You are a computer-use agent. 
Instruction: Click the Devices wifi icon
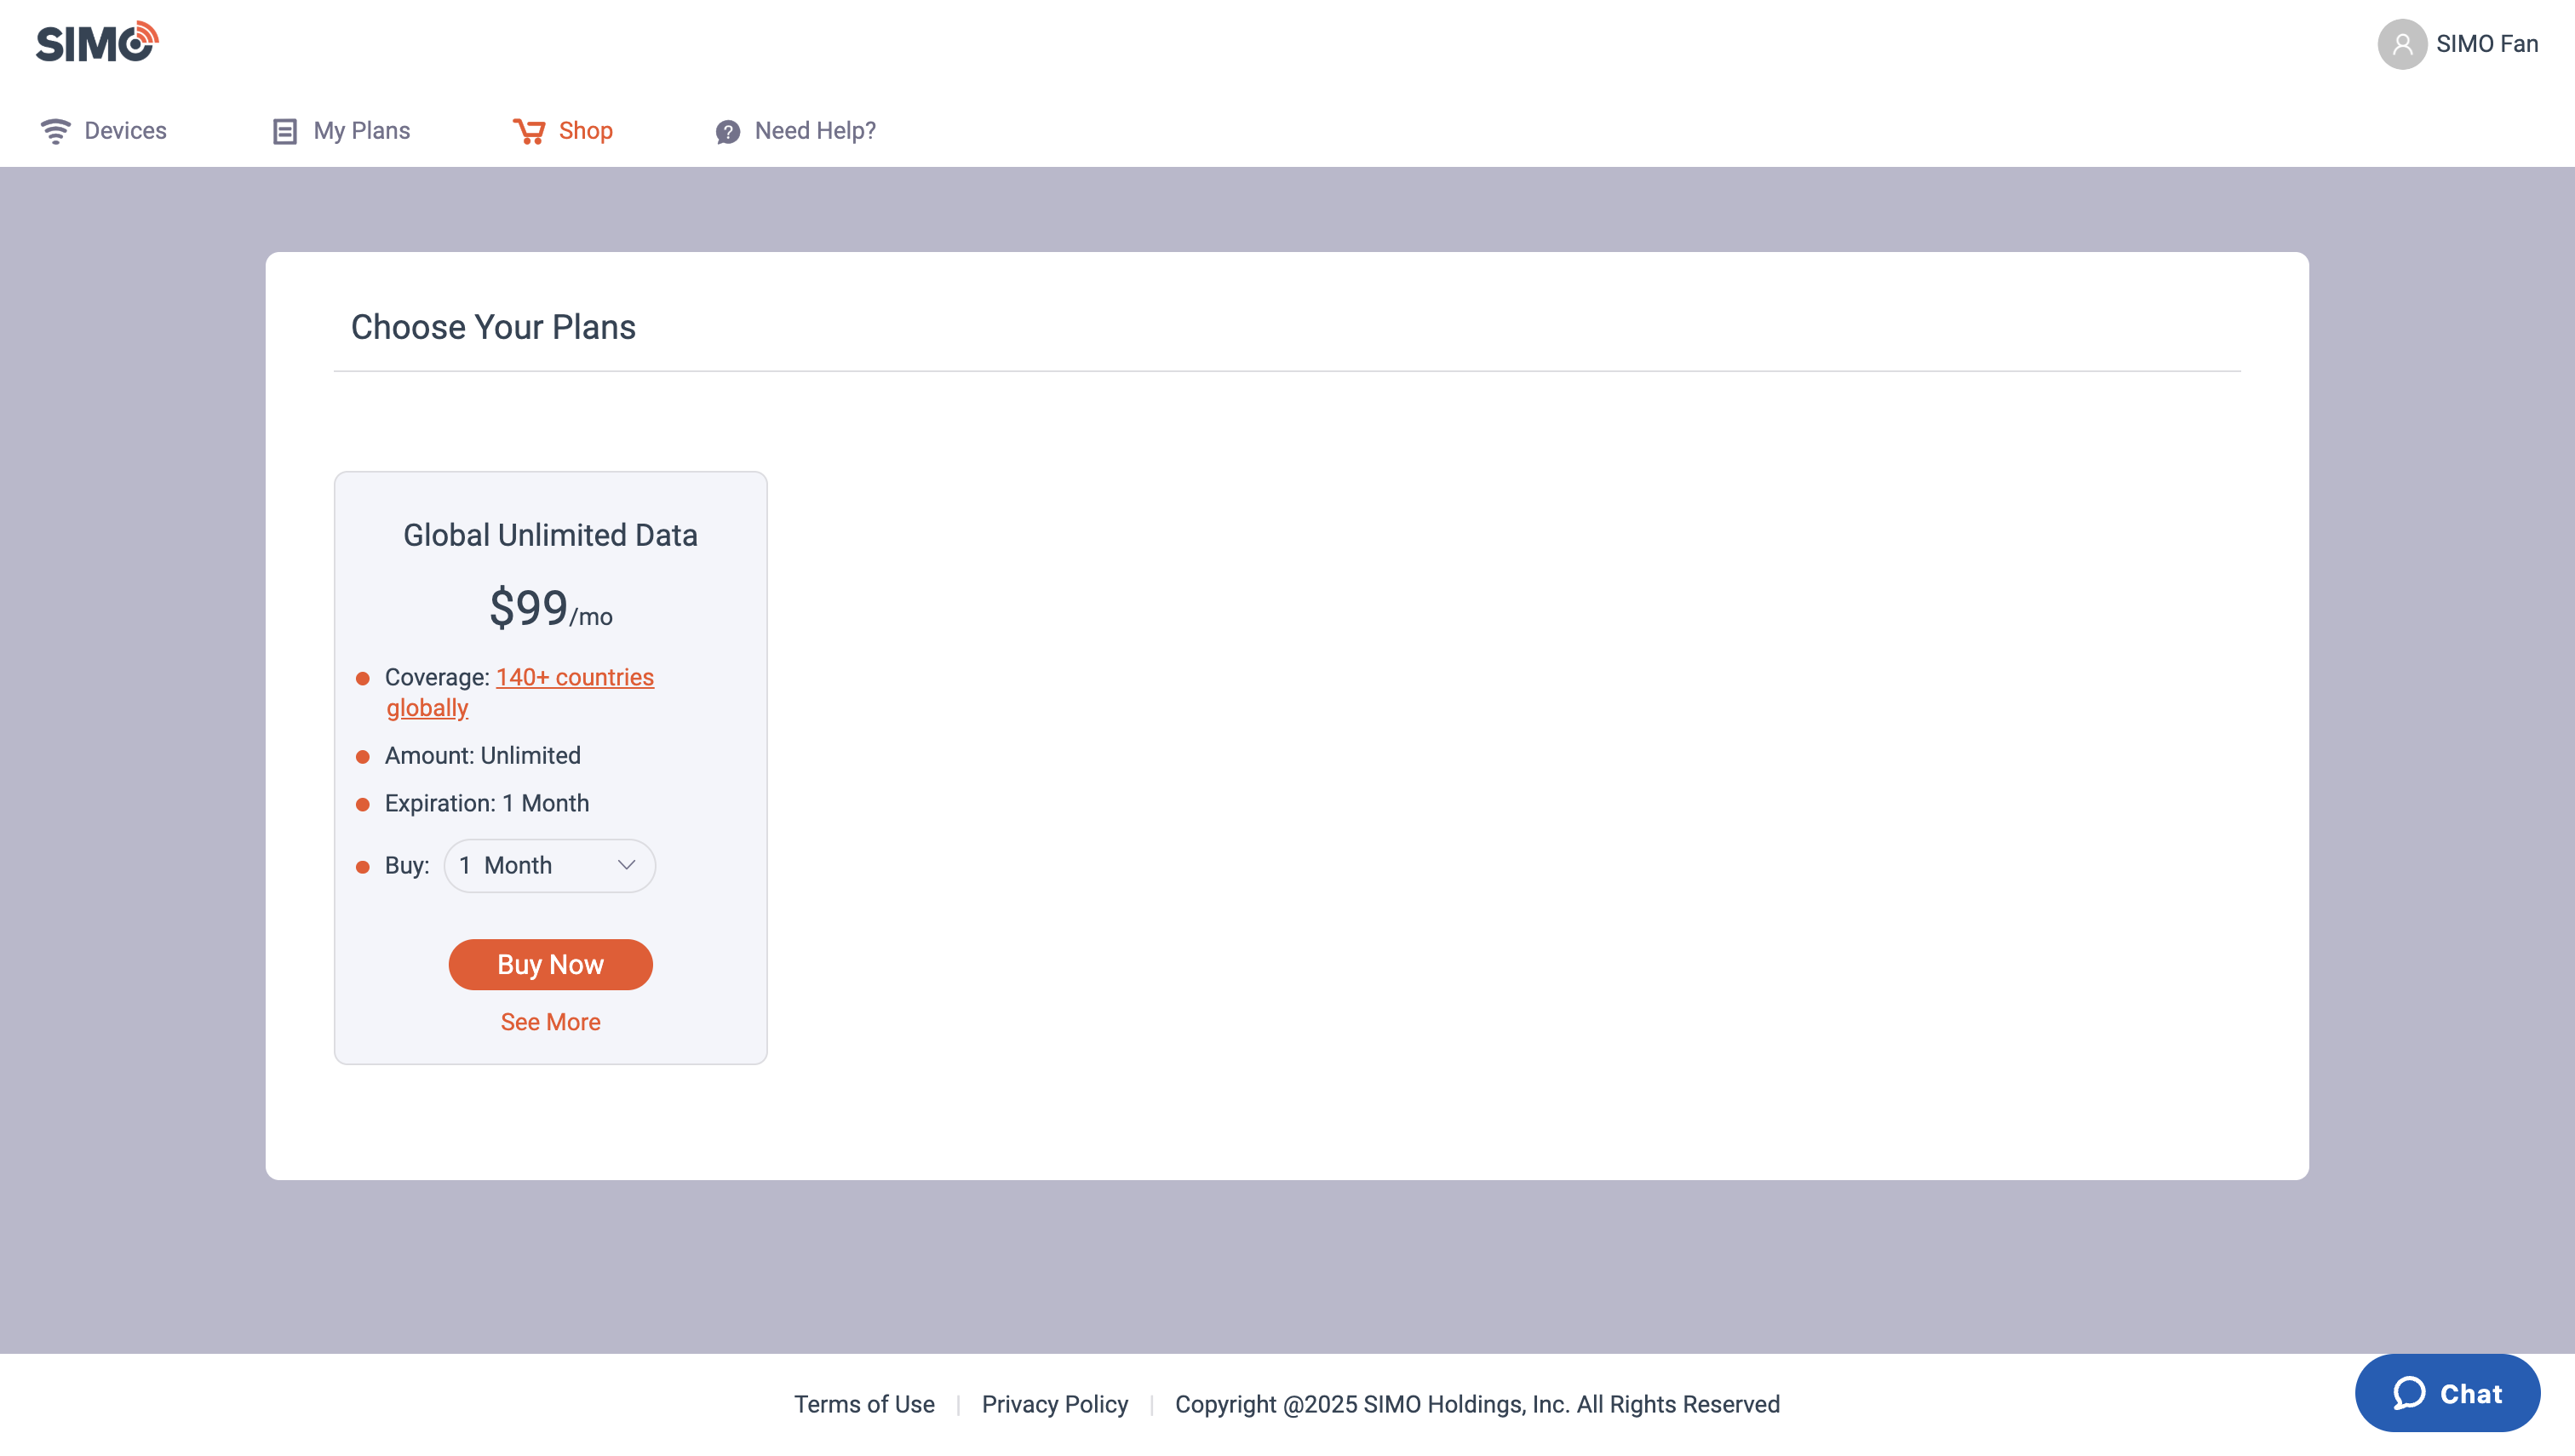(55, 131)
